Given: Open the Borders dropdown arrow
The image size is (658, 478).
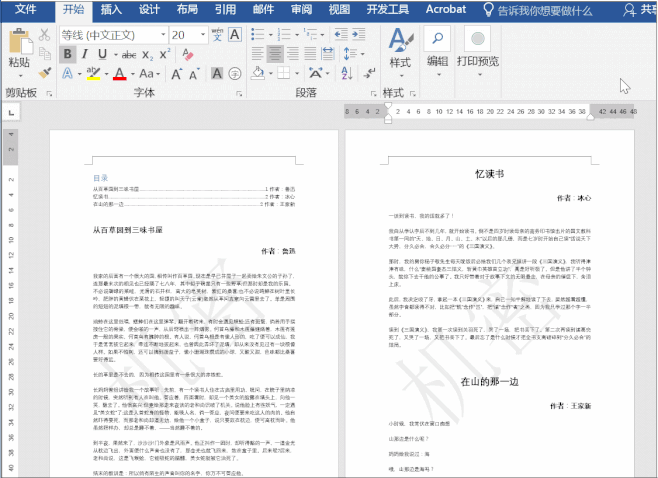Looking at the screenshot, I should (297, 74).
